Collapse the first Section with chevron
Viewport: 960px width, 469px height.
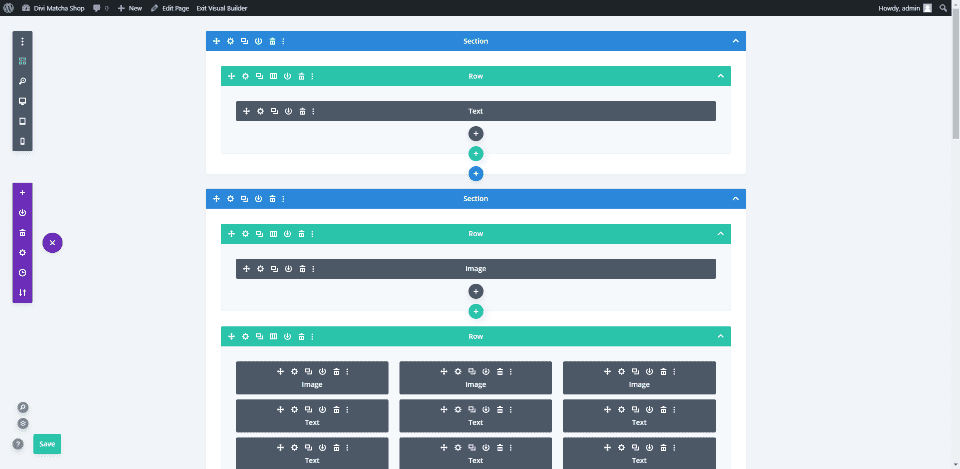point(736,41)
